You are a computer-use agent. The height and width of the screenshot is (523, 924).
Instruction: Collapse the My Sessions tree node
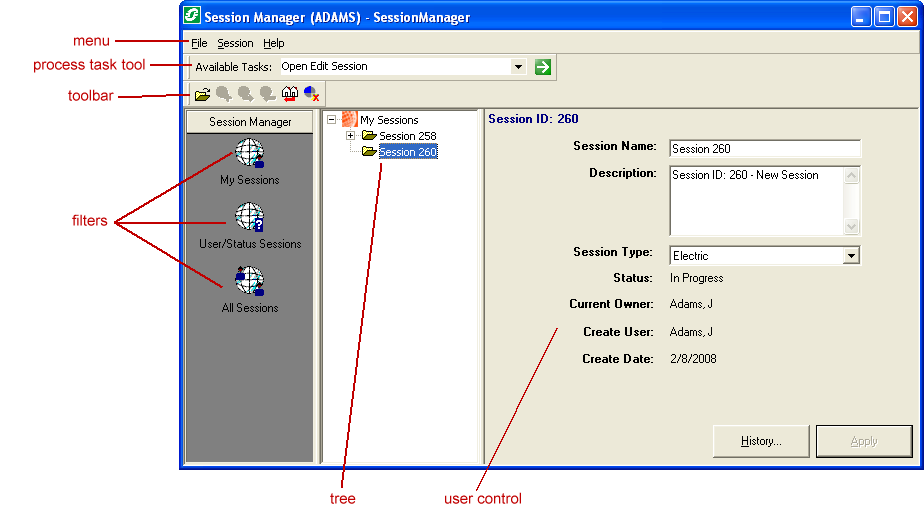(332, 120)
